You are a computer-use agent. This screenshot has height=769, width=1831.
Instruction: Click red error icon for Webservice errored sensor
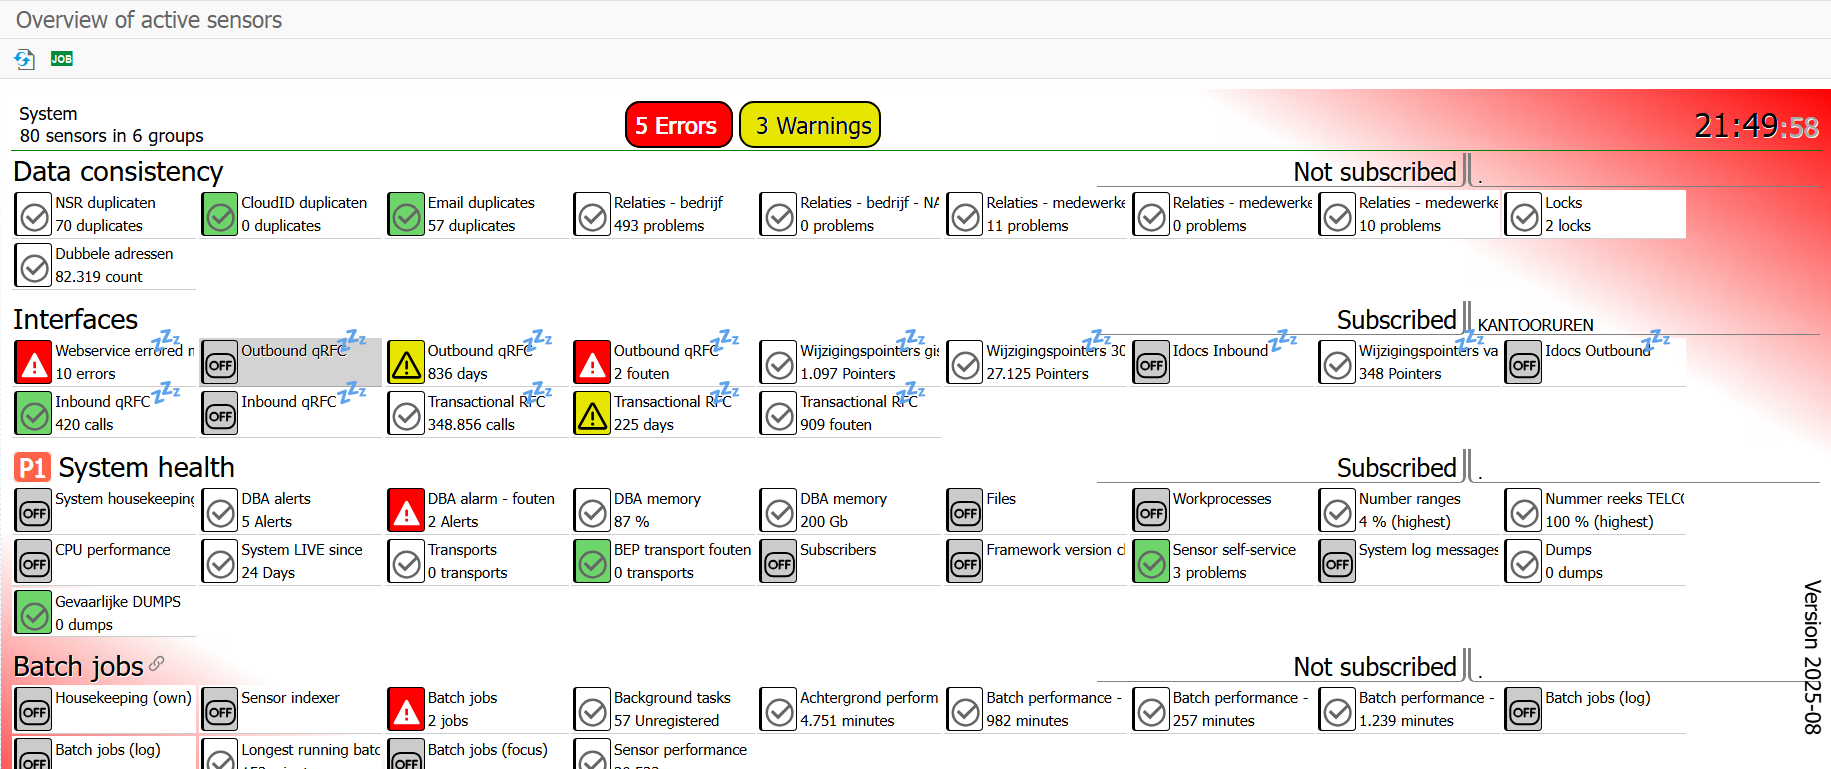click(x=34, y=363)
